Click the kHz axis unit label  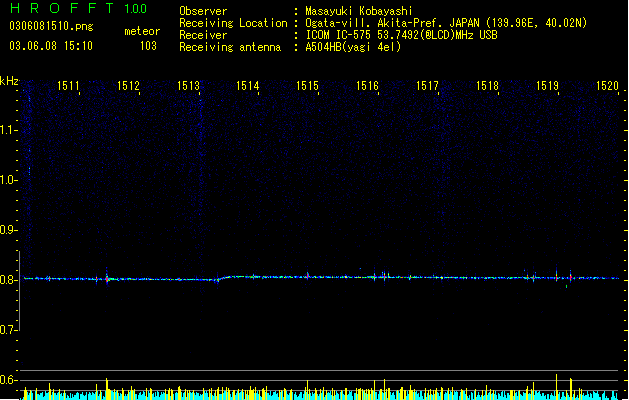pyautogui.click(x=9, y=81)
